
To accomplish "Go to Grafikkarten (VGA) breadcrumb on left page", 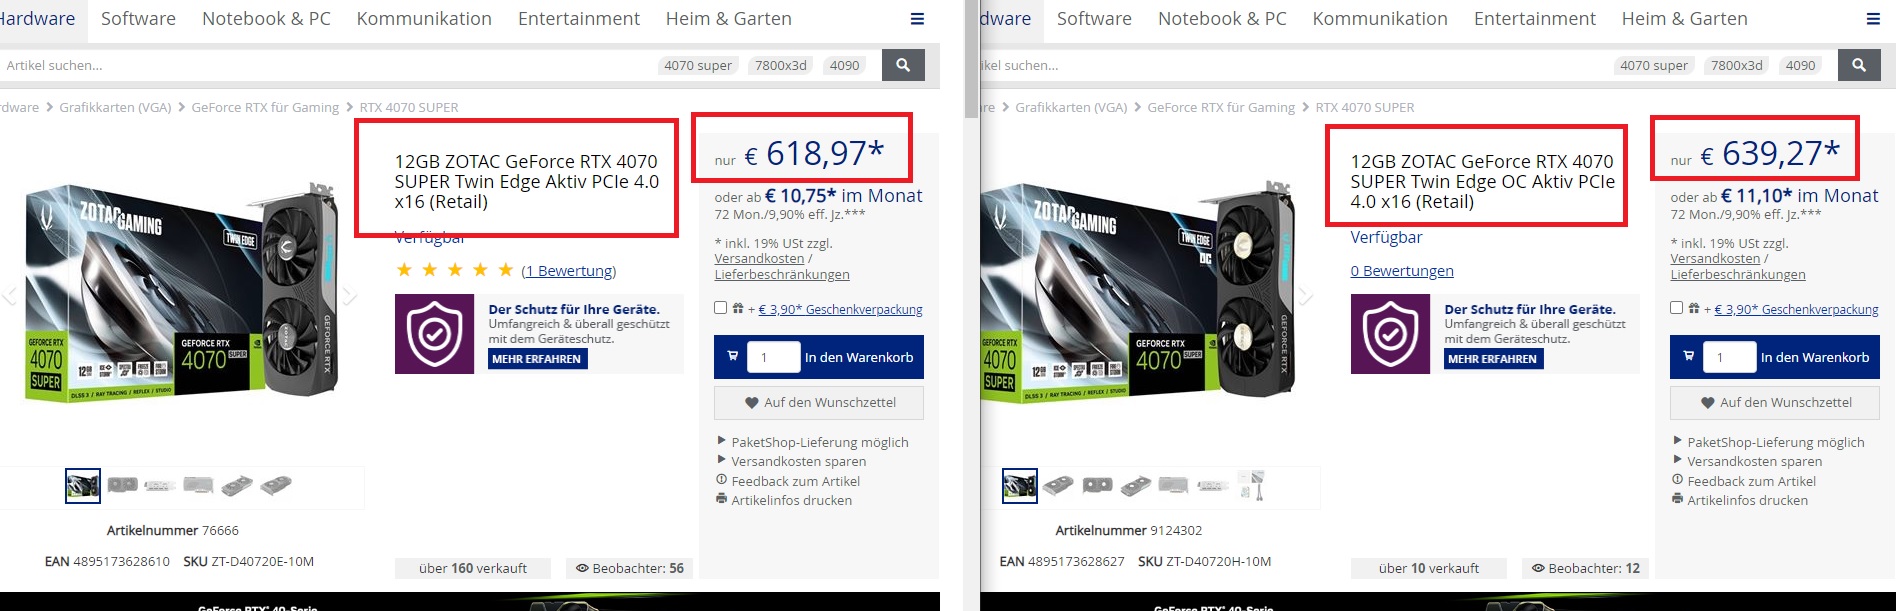I will point(115,107).
